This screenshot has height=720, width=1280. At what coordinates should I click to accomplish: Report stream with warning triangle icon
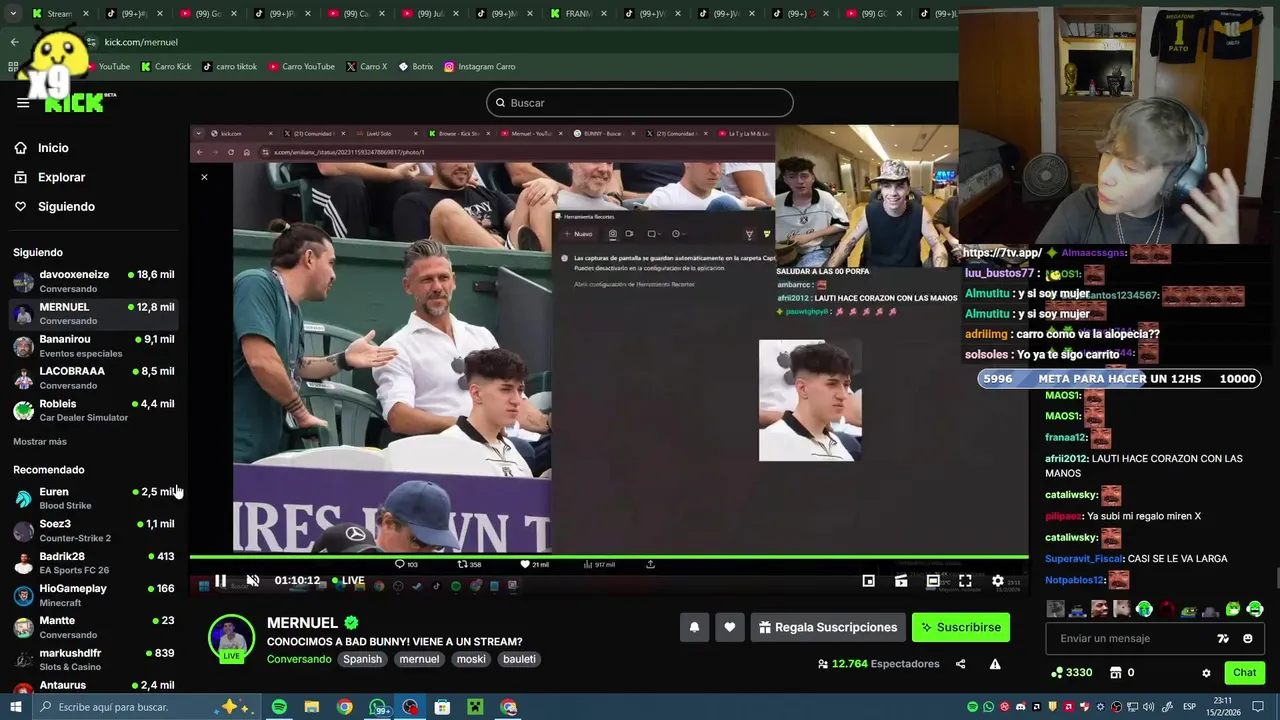[x=995, y=664]
